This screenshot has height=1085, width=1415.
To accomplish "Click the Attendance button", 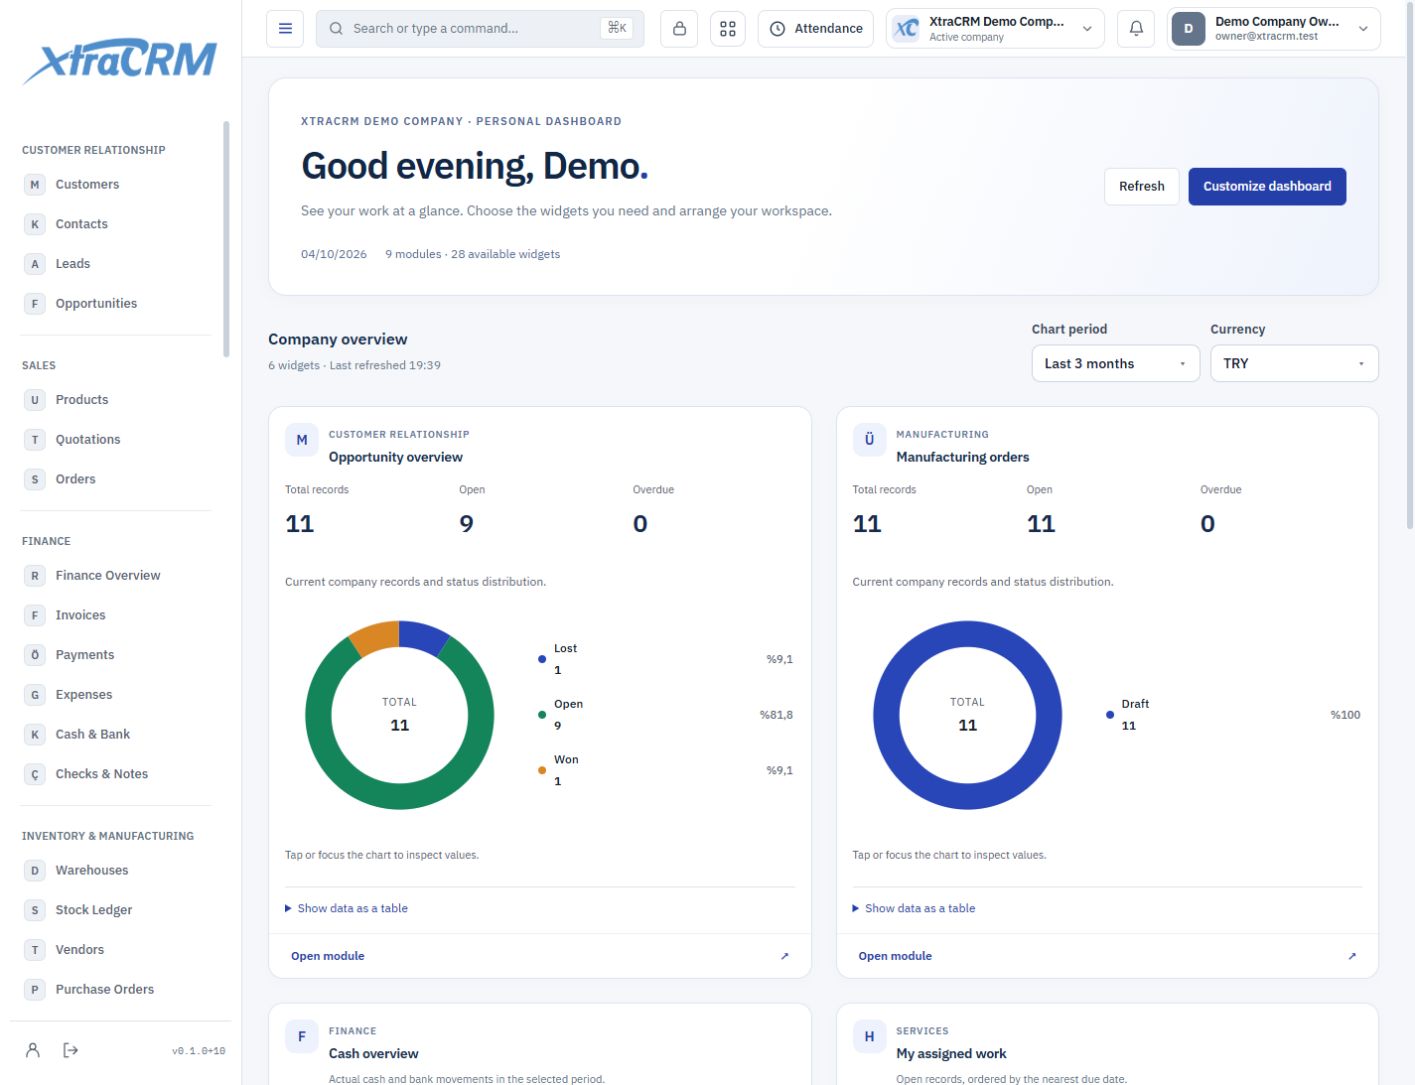I will tap(816, 29).
